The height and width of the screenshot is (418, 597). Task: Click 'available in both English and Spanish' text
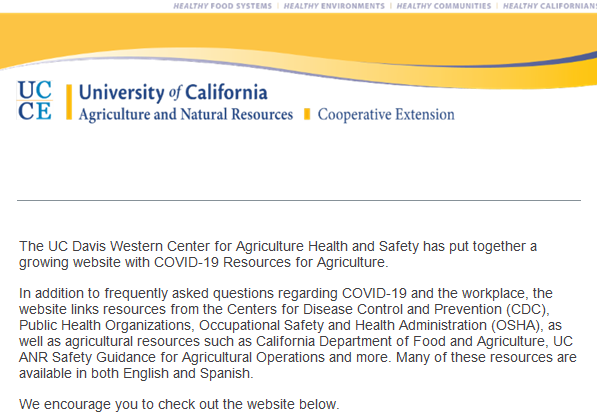coord(136,373)
